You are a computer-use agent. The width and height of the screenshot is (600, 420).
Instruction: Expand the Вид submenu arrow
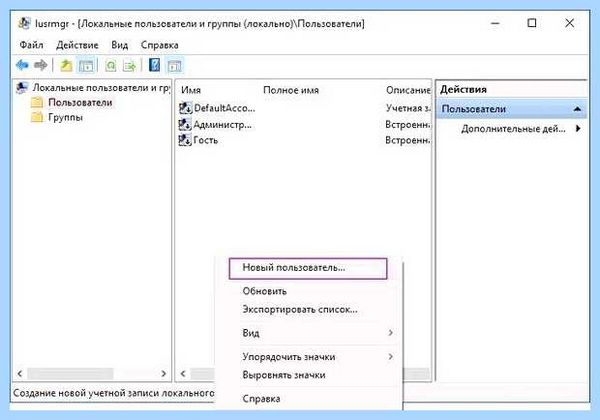click(x=390, y=333)
